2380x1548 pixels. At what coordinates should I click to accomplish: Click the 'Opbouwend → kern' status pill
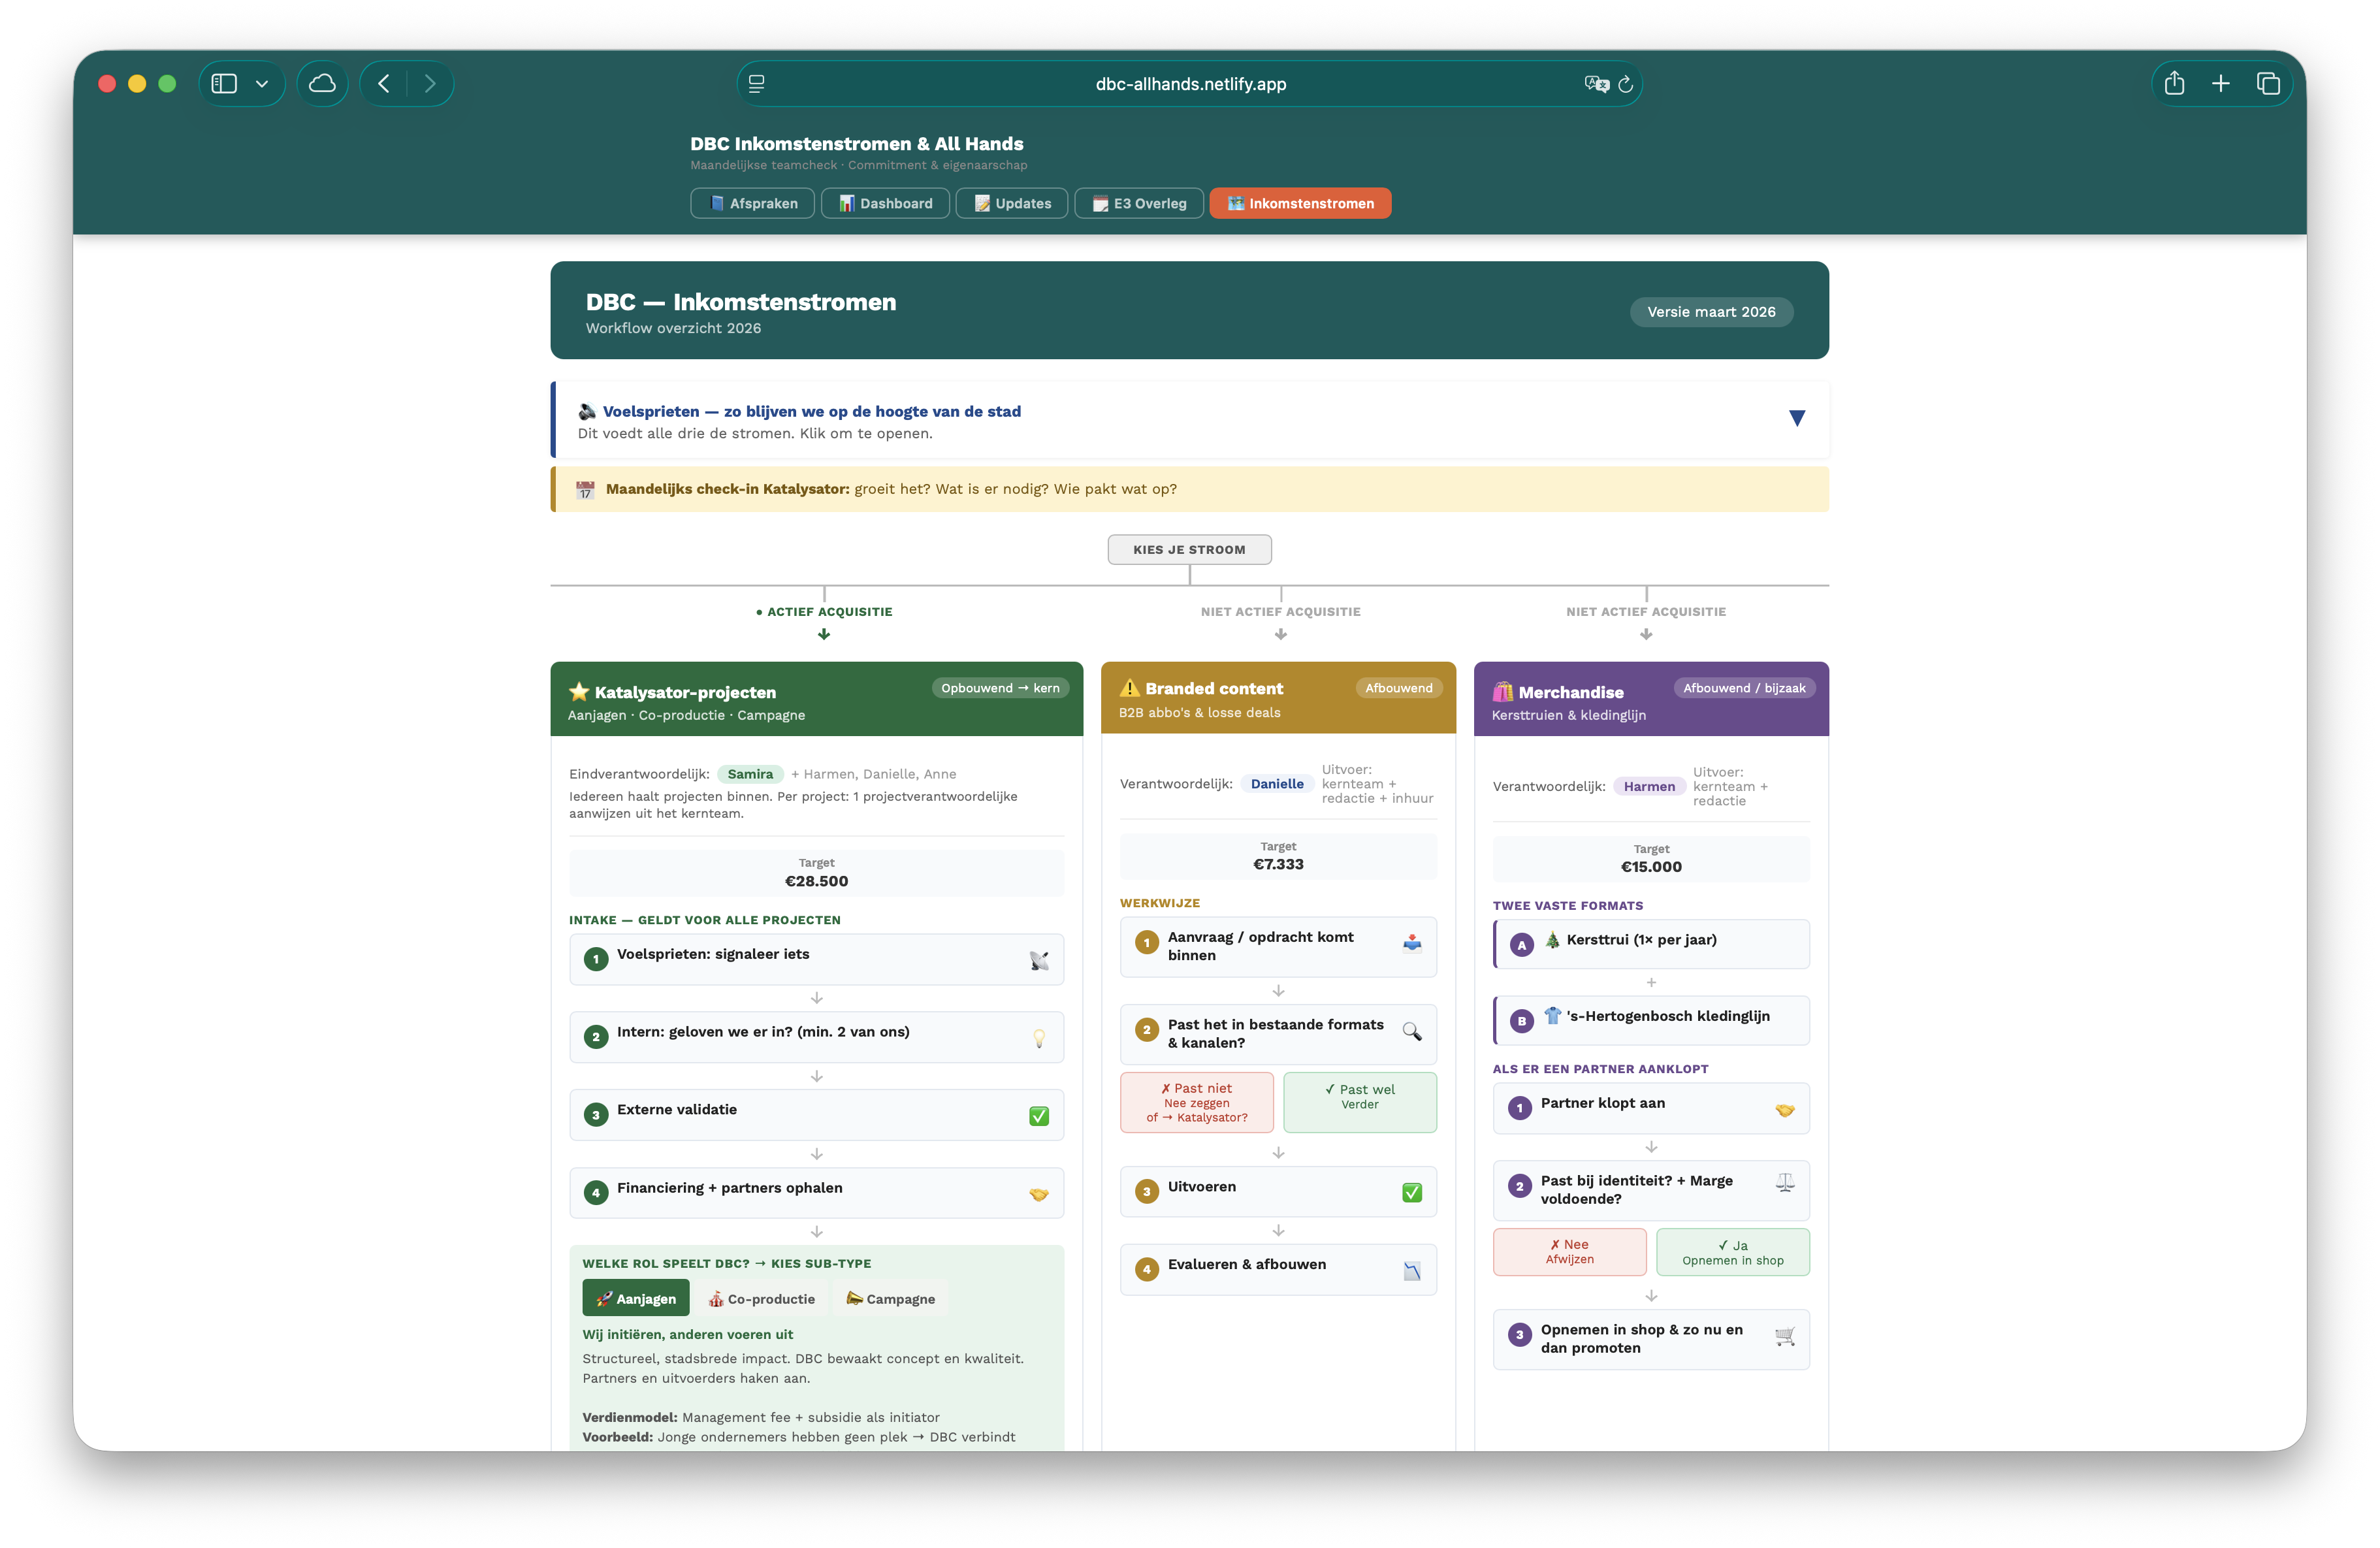[x=1000, y=688]
